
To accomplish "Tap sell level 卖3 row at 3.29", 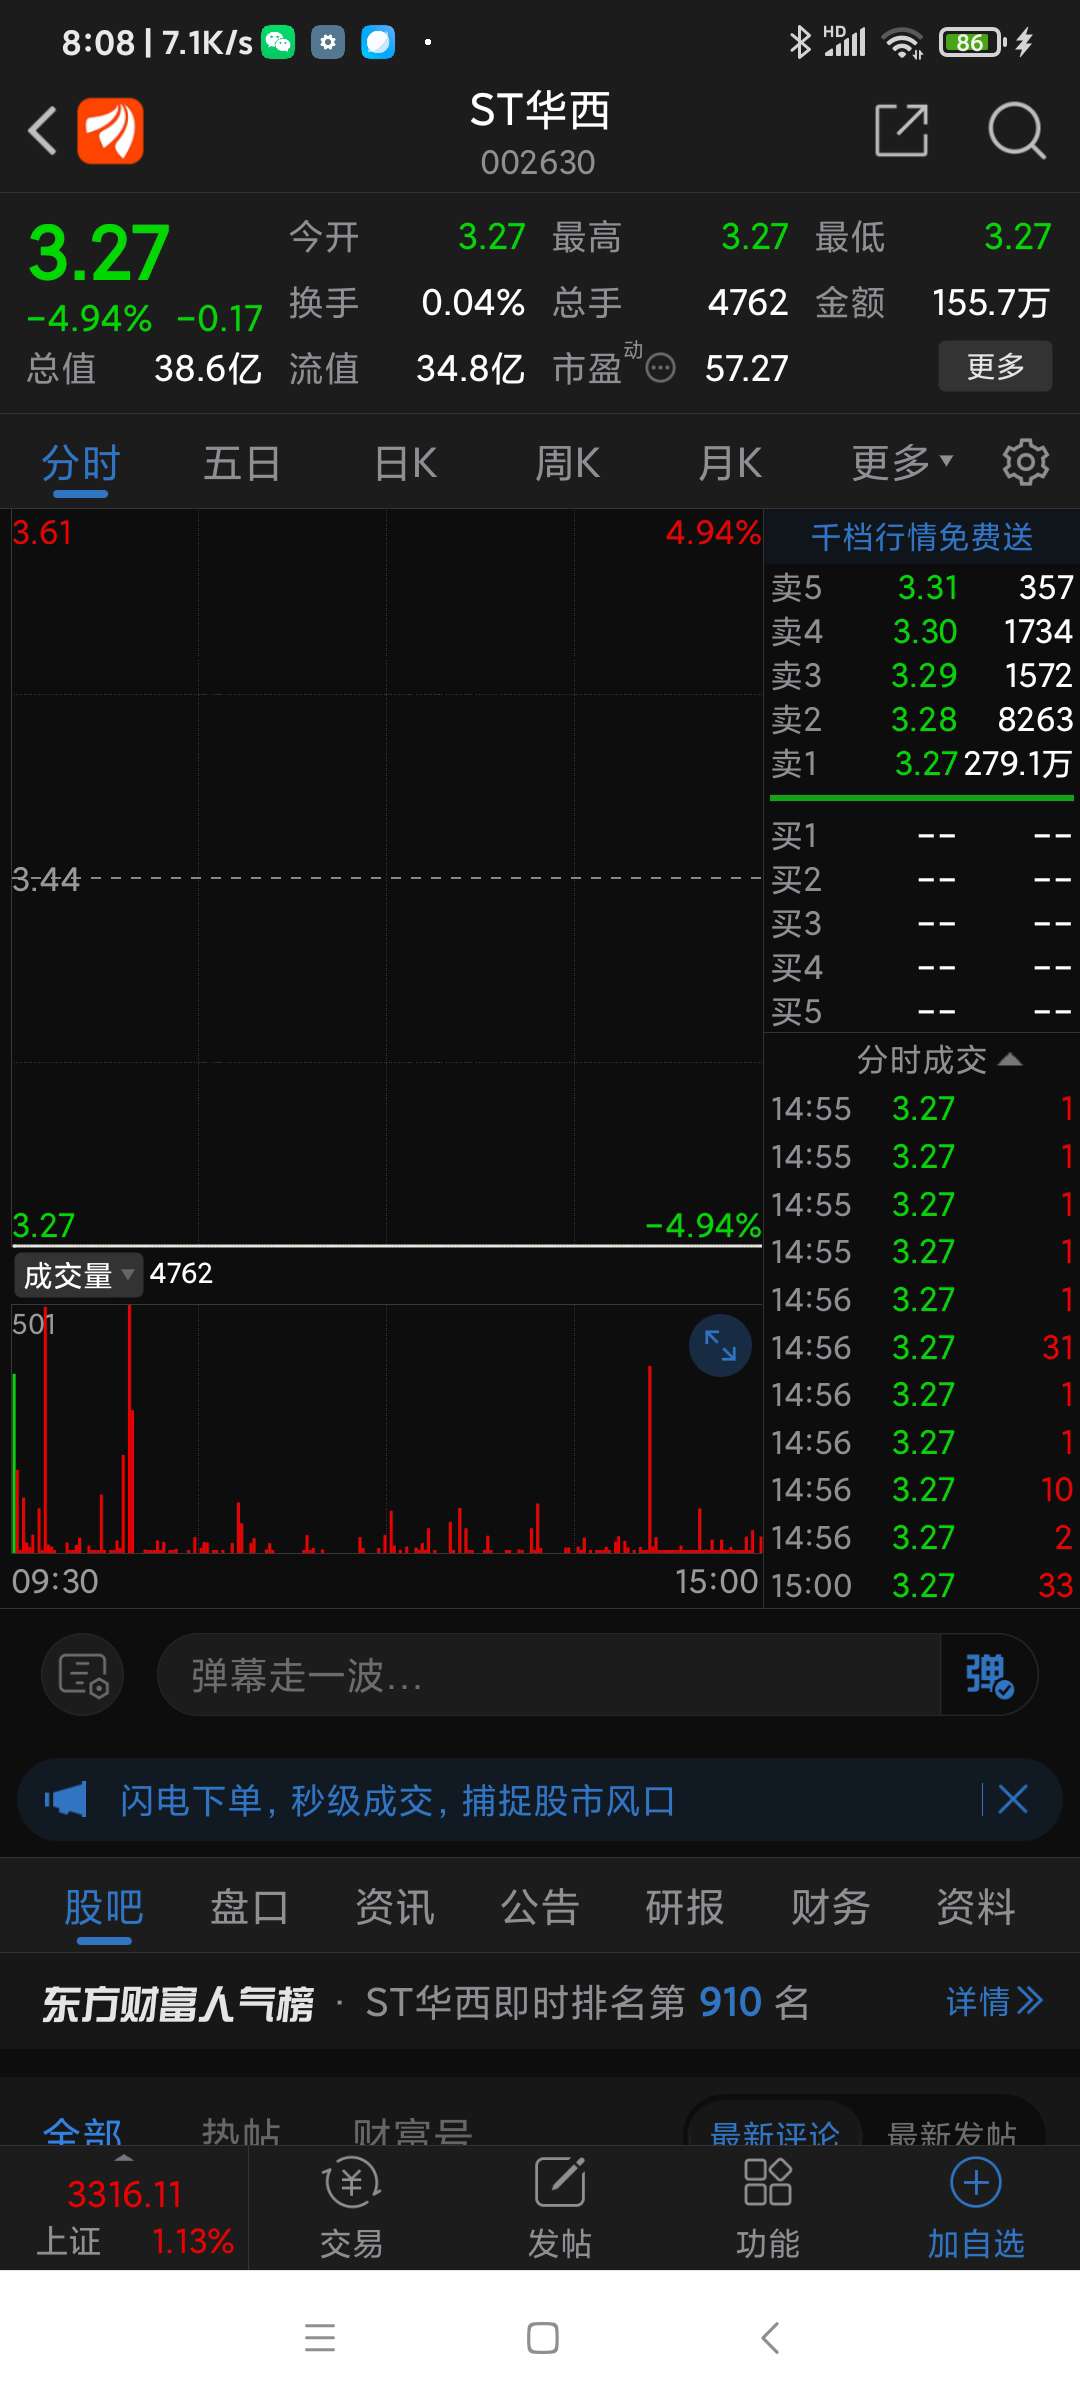I will pos(921,676).
